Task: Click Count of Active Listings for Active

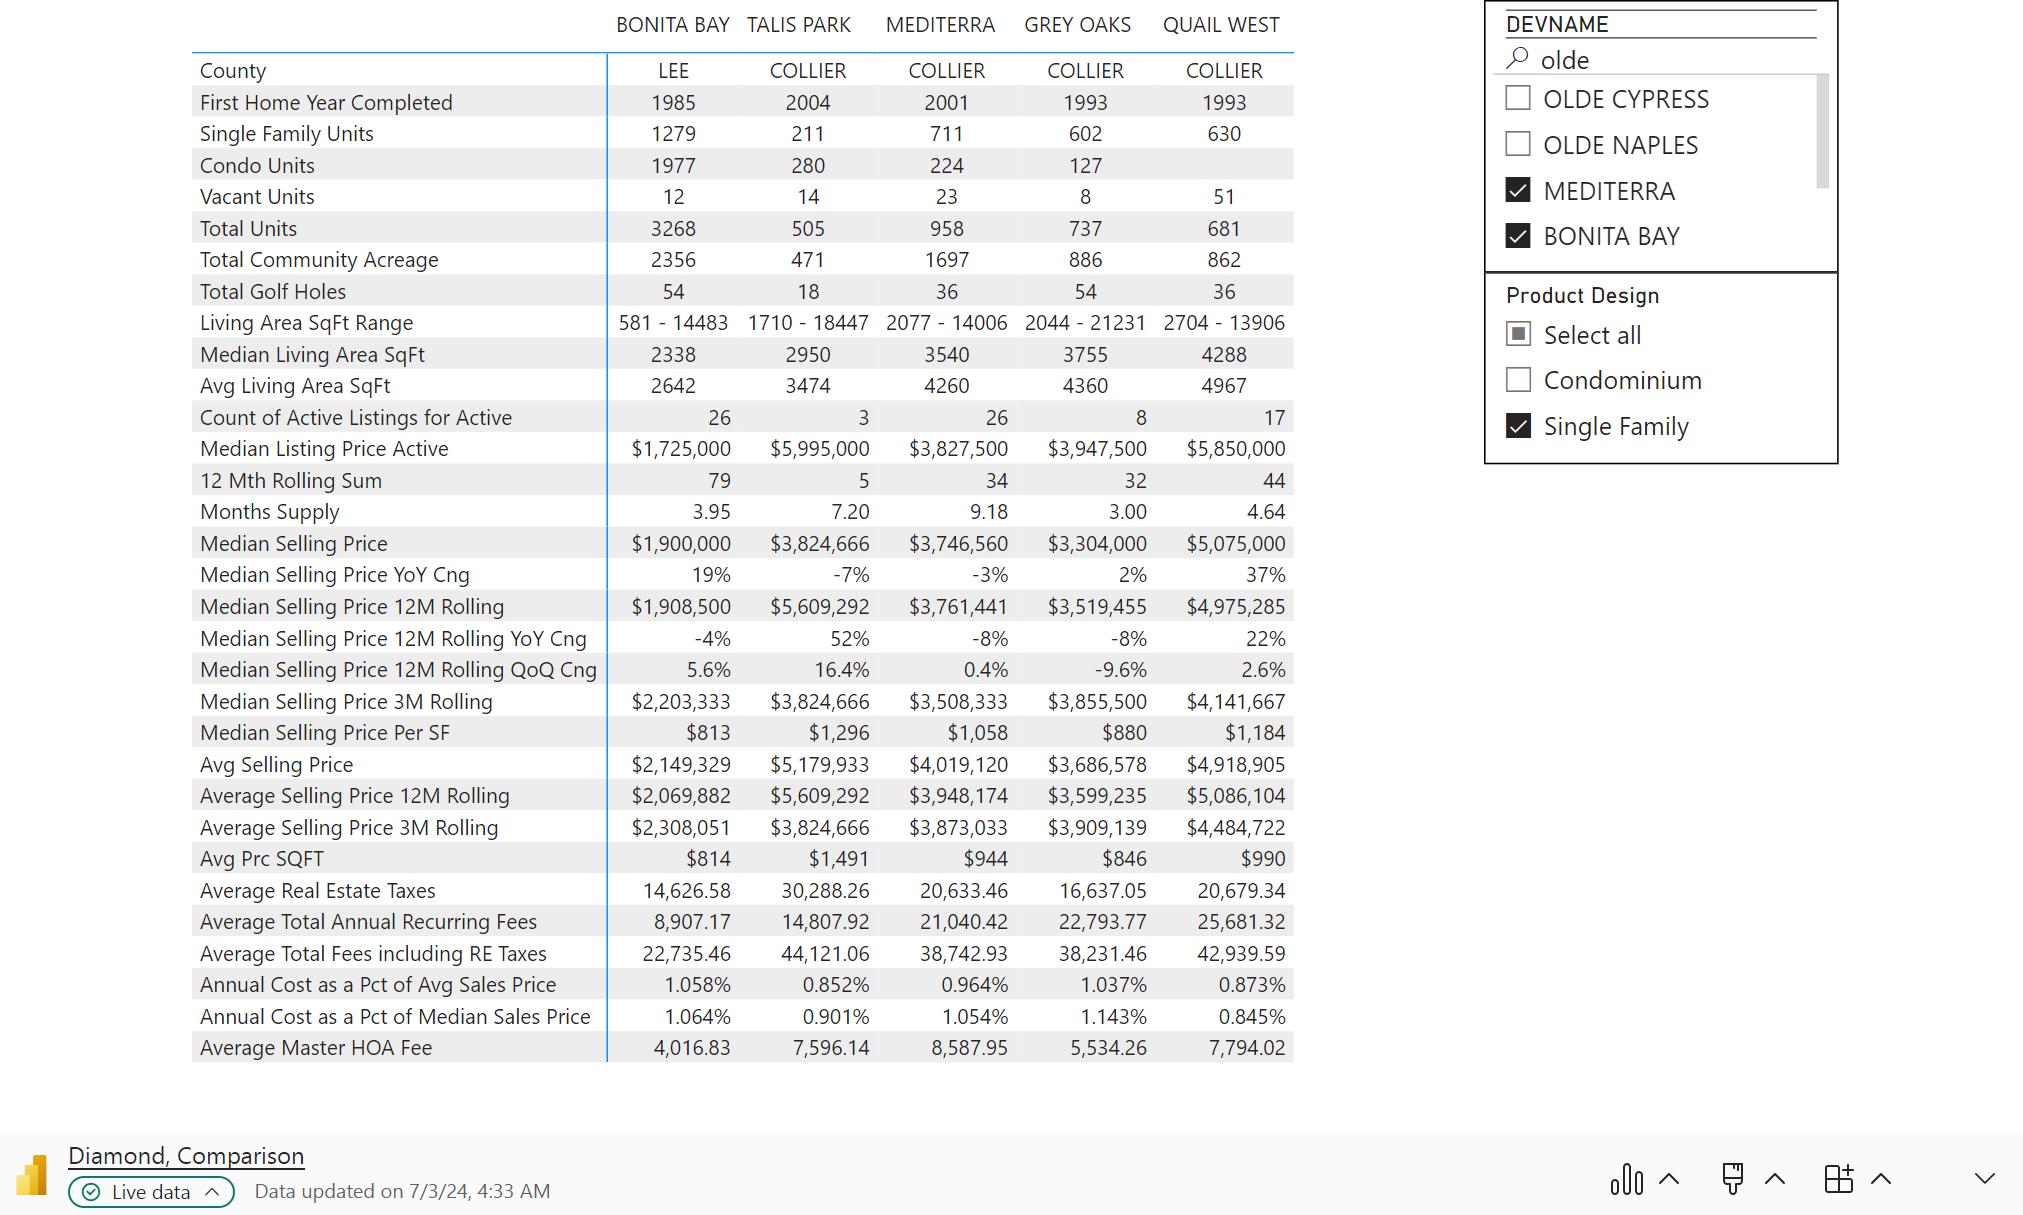Action: (356, 417)
